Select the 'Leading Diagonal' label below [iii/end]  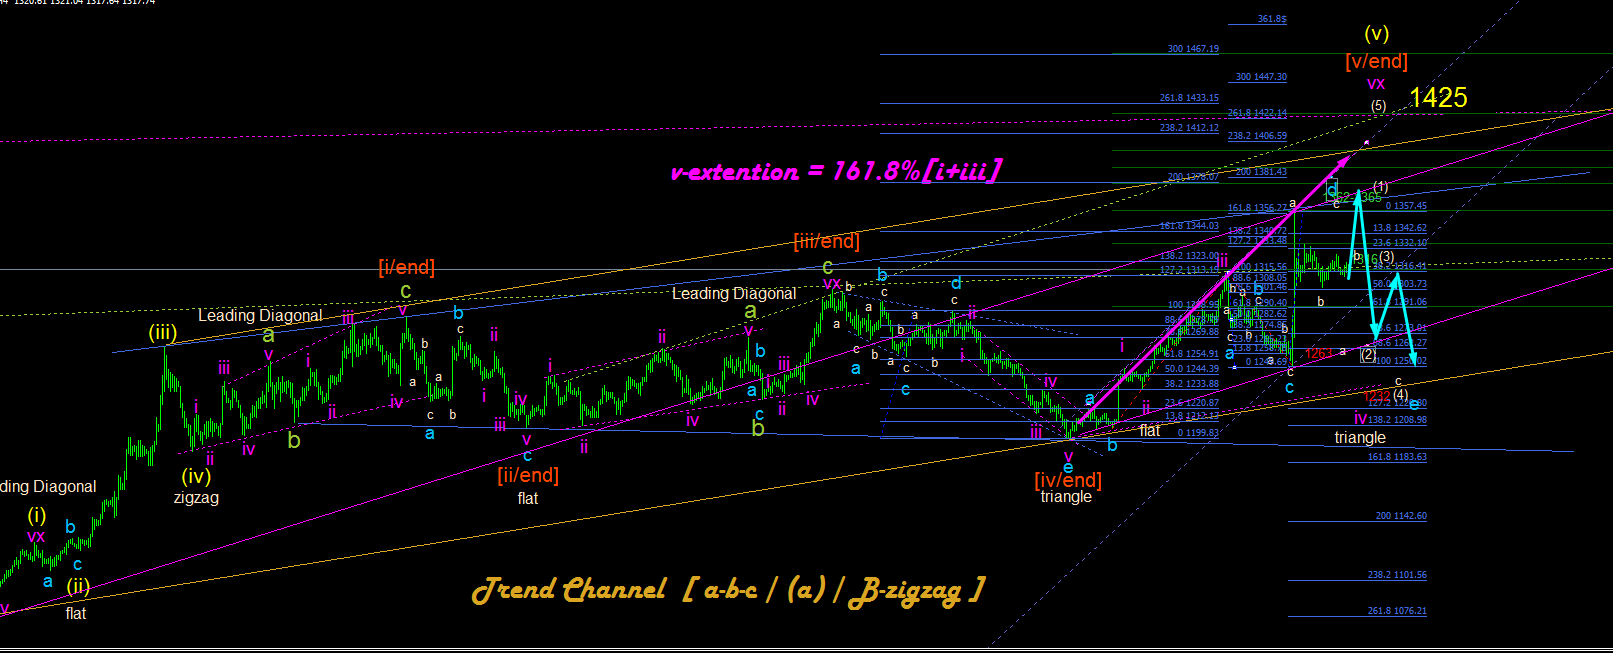click(x=734, y=293)
